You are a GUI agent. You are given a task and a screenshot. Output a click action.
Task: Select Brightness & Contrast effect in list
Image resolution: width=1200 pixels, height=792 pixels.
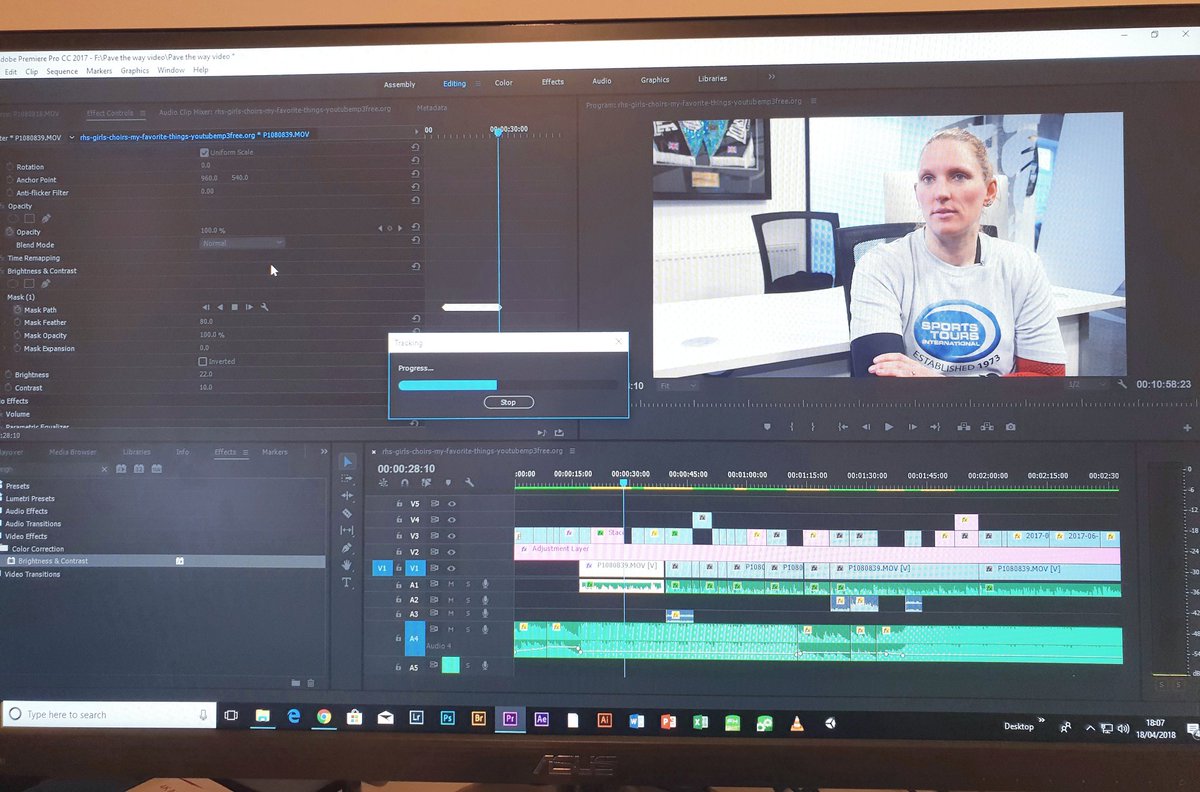pyautogui.click(x=163, y=561)
